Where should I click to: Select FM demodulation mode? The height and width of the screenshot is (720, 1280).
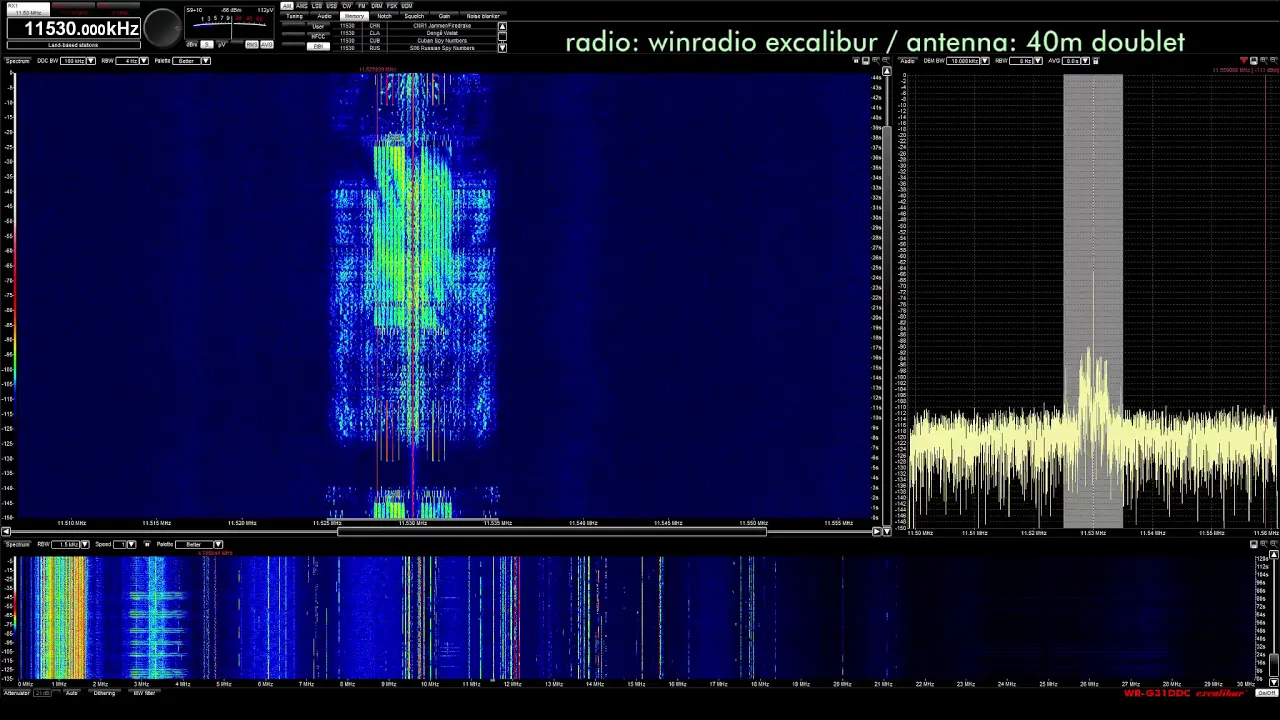click(x=362, y=5)
